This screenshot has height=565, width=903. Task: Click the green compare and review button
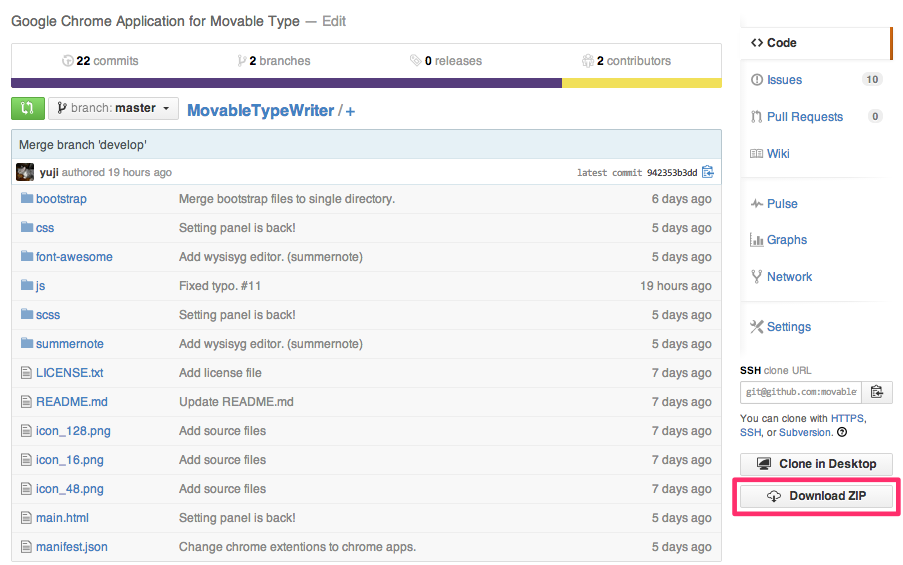tap(28, 108)
